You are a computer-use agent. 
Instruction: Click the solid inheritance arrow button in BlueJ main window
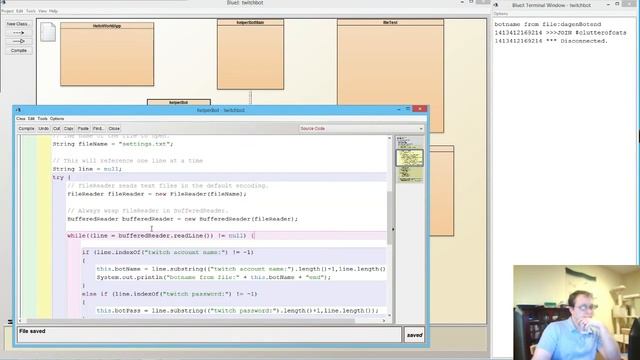pyautogui.click(x=18, y=33)
